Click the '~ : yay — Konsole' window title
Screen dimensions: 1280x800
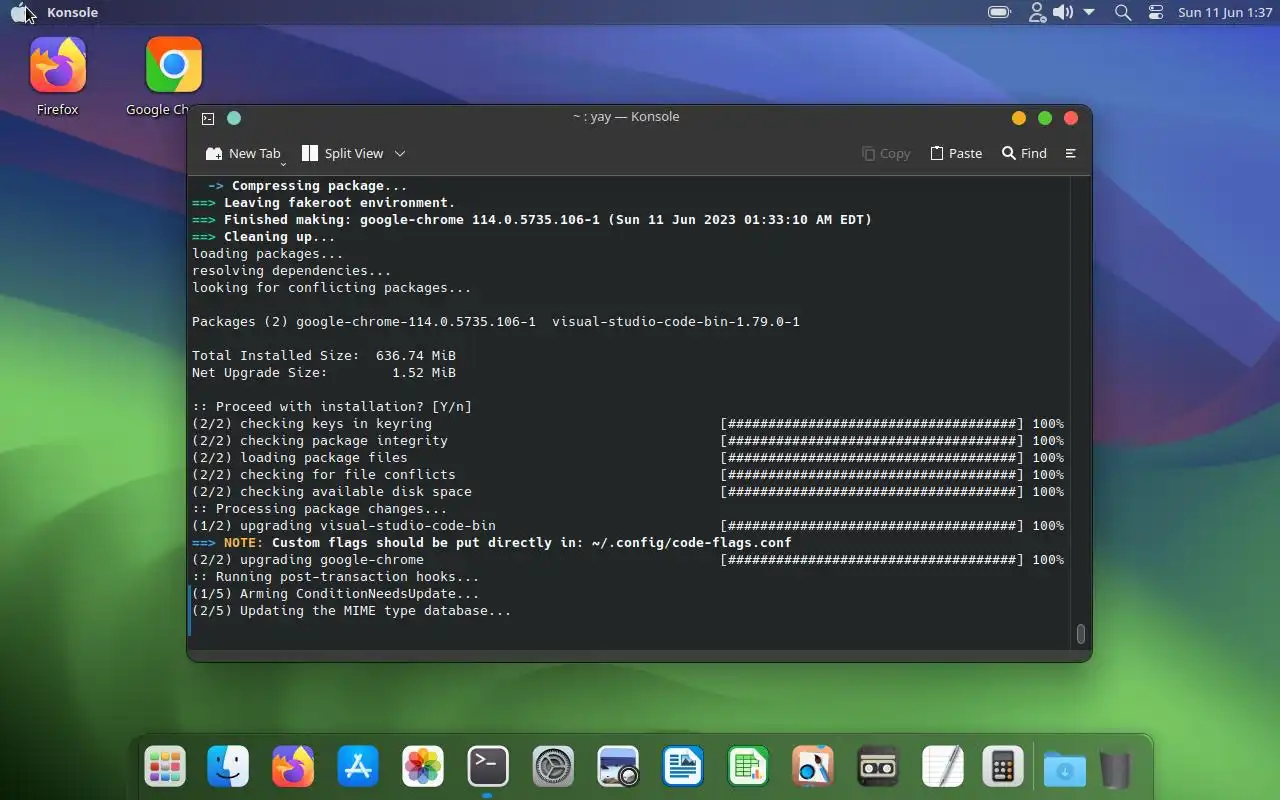626,117
